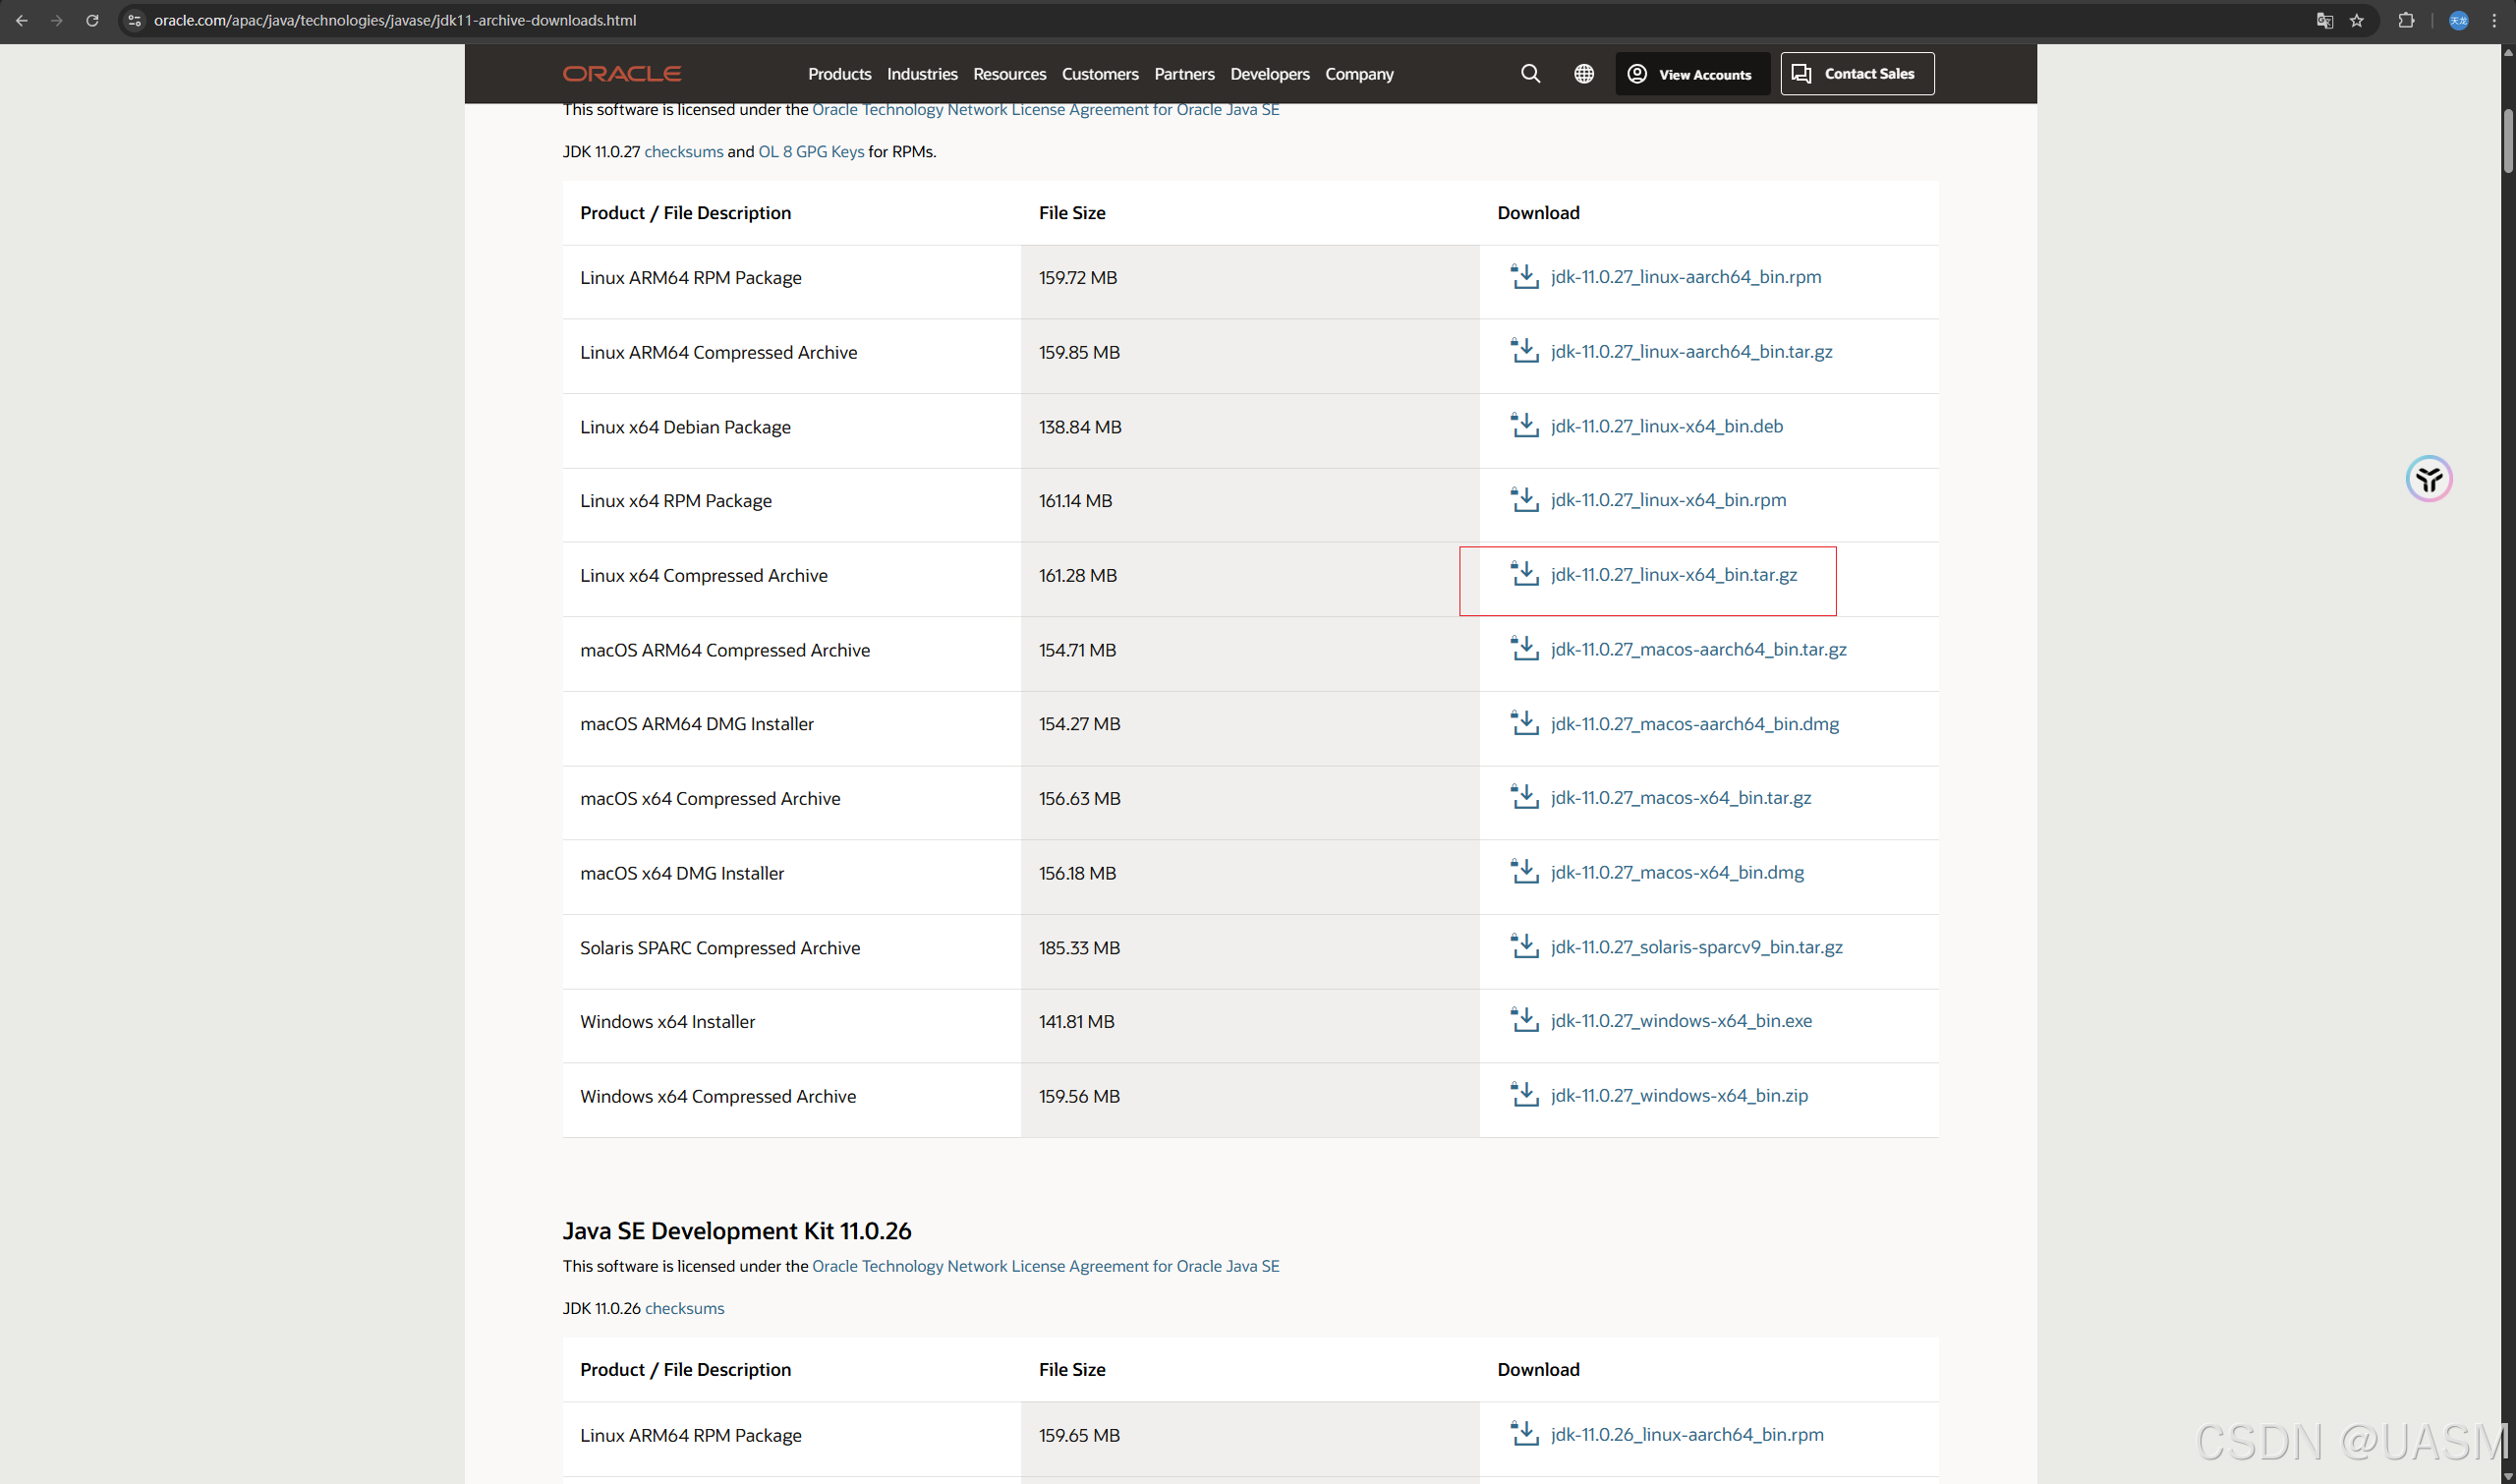This screenshot has height=1484, width=2516.
Task: Click download icon for linux-x64_bin.deb
Action: (1524, 426)
